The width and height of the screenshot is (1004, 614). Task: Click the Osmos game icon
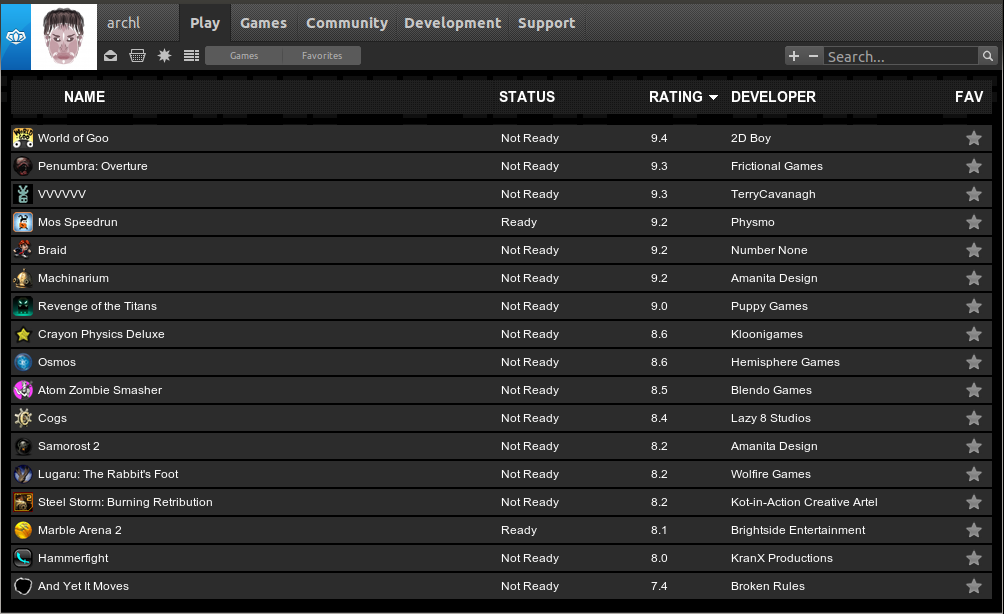pyautogui.click(x=23, y=362)
